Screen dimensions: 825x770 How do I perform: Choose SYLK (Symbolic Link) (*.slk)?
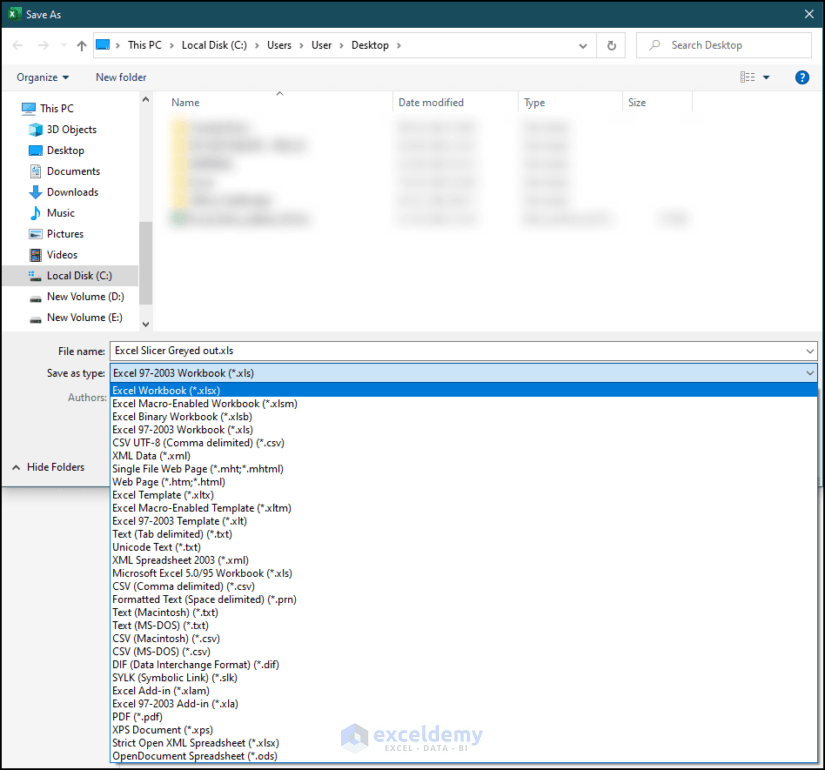click(x=464, y=678)
